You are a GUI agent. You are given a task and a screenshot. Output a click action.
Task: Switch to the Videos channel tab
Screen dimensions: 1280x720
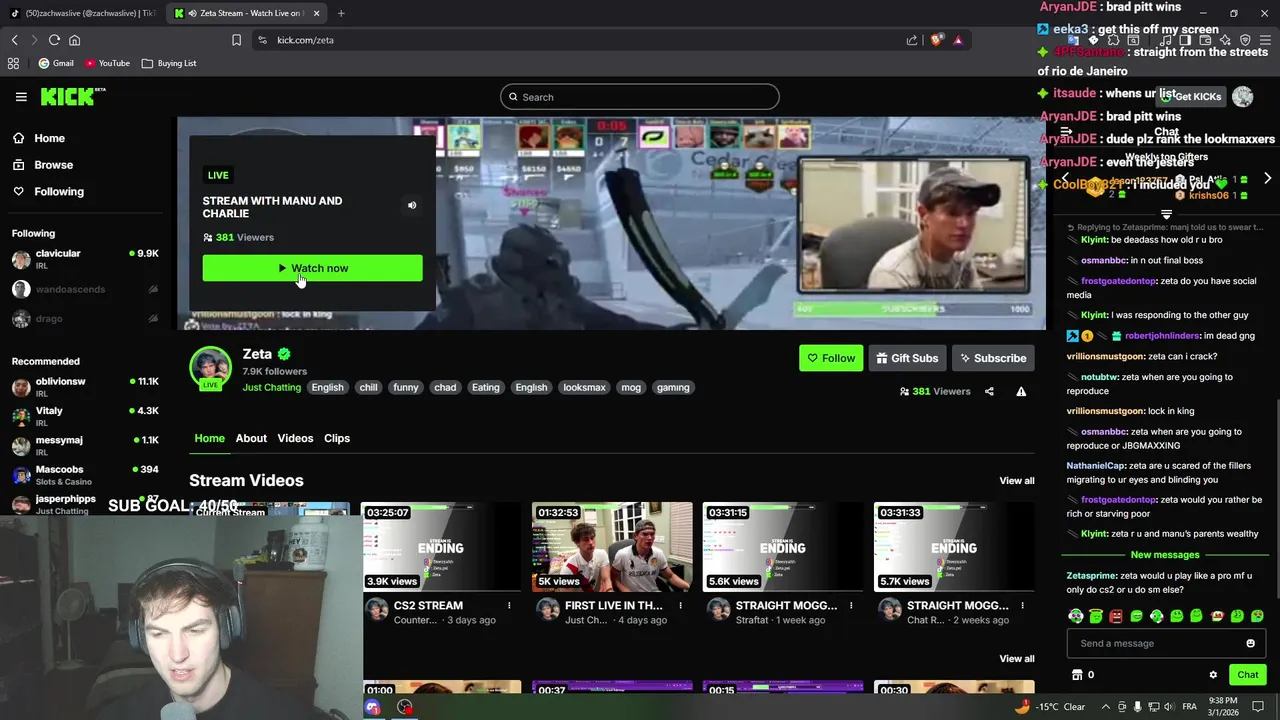click(295, 438)
